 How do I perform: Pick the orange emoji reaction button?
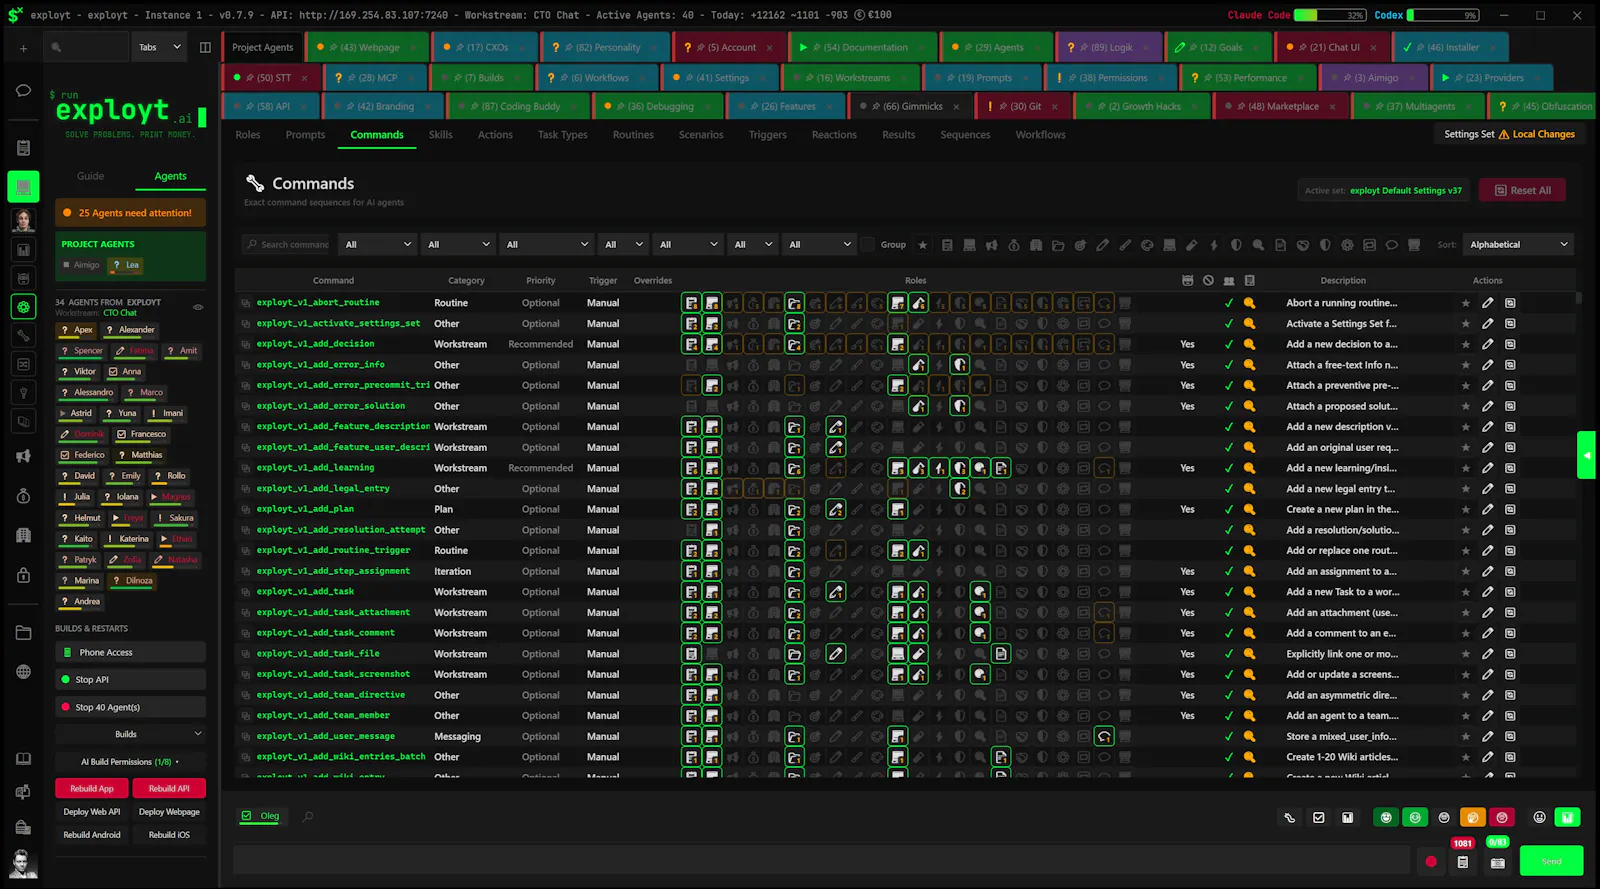1472,817
